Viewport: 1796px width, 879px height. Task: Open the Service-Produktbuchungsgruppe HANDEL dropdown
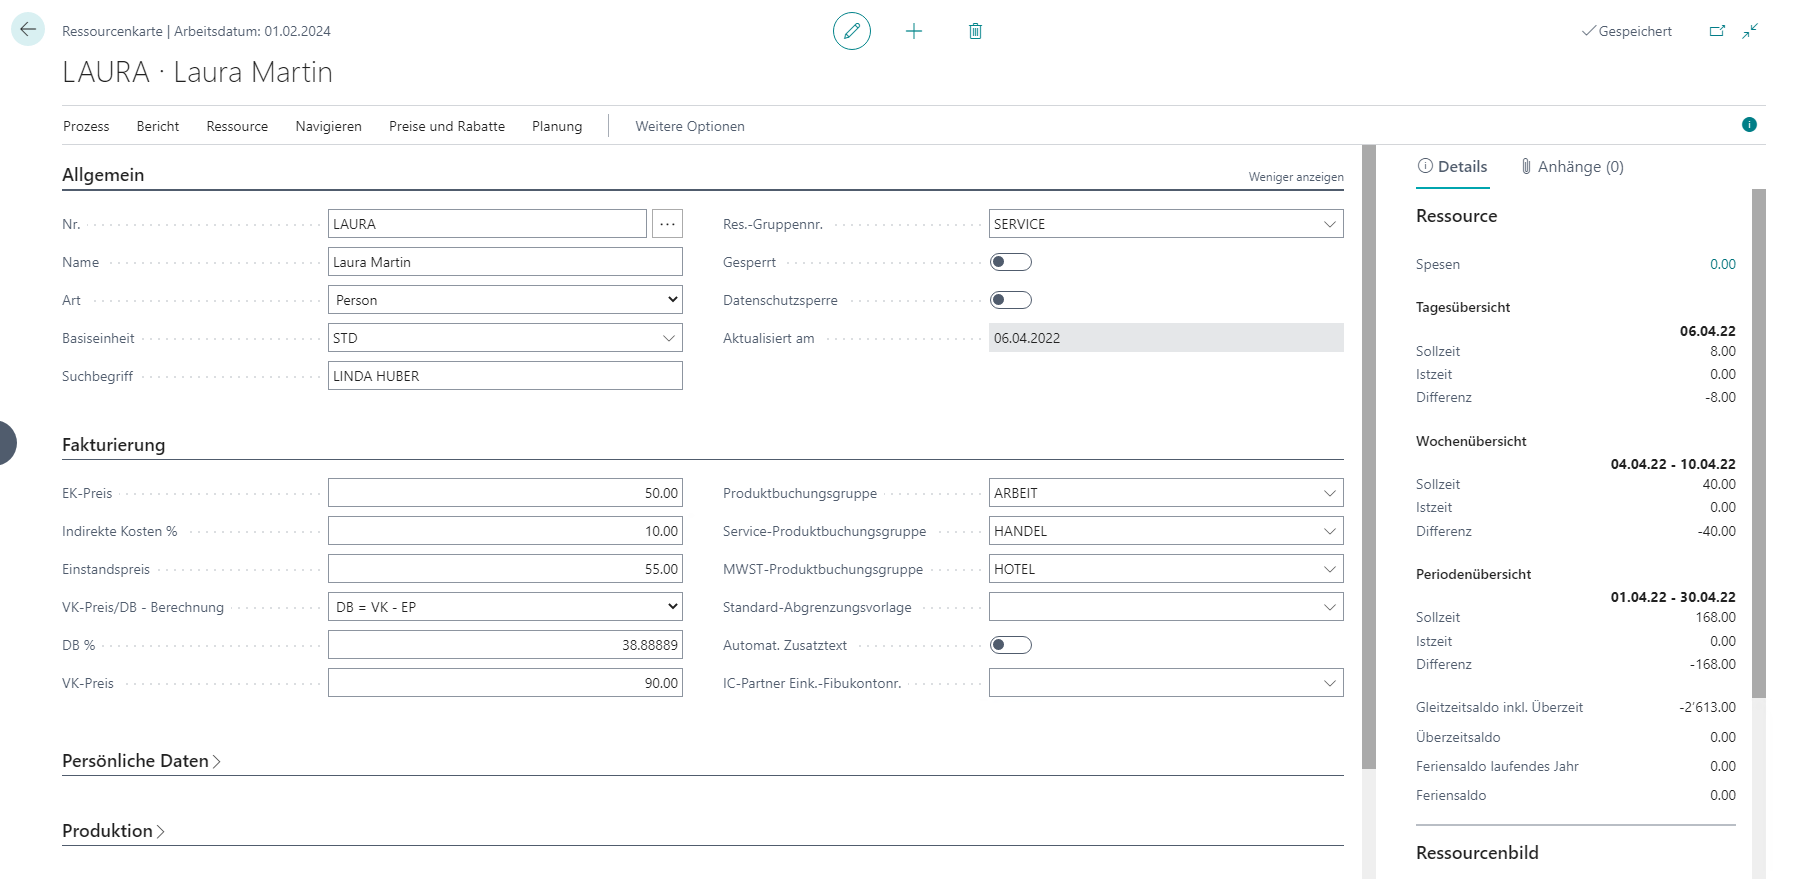(x=1329, y=531)
